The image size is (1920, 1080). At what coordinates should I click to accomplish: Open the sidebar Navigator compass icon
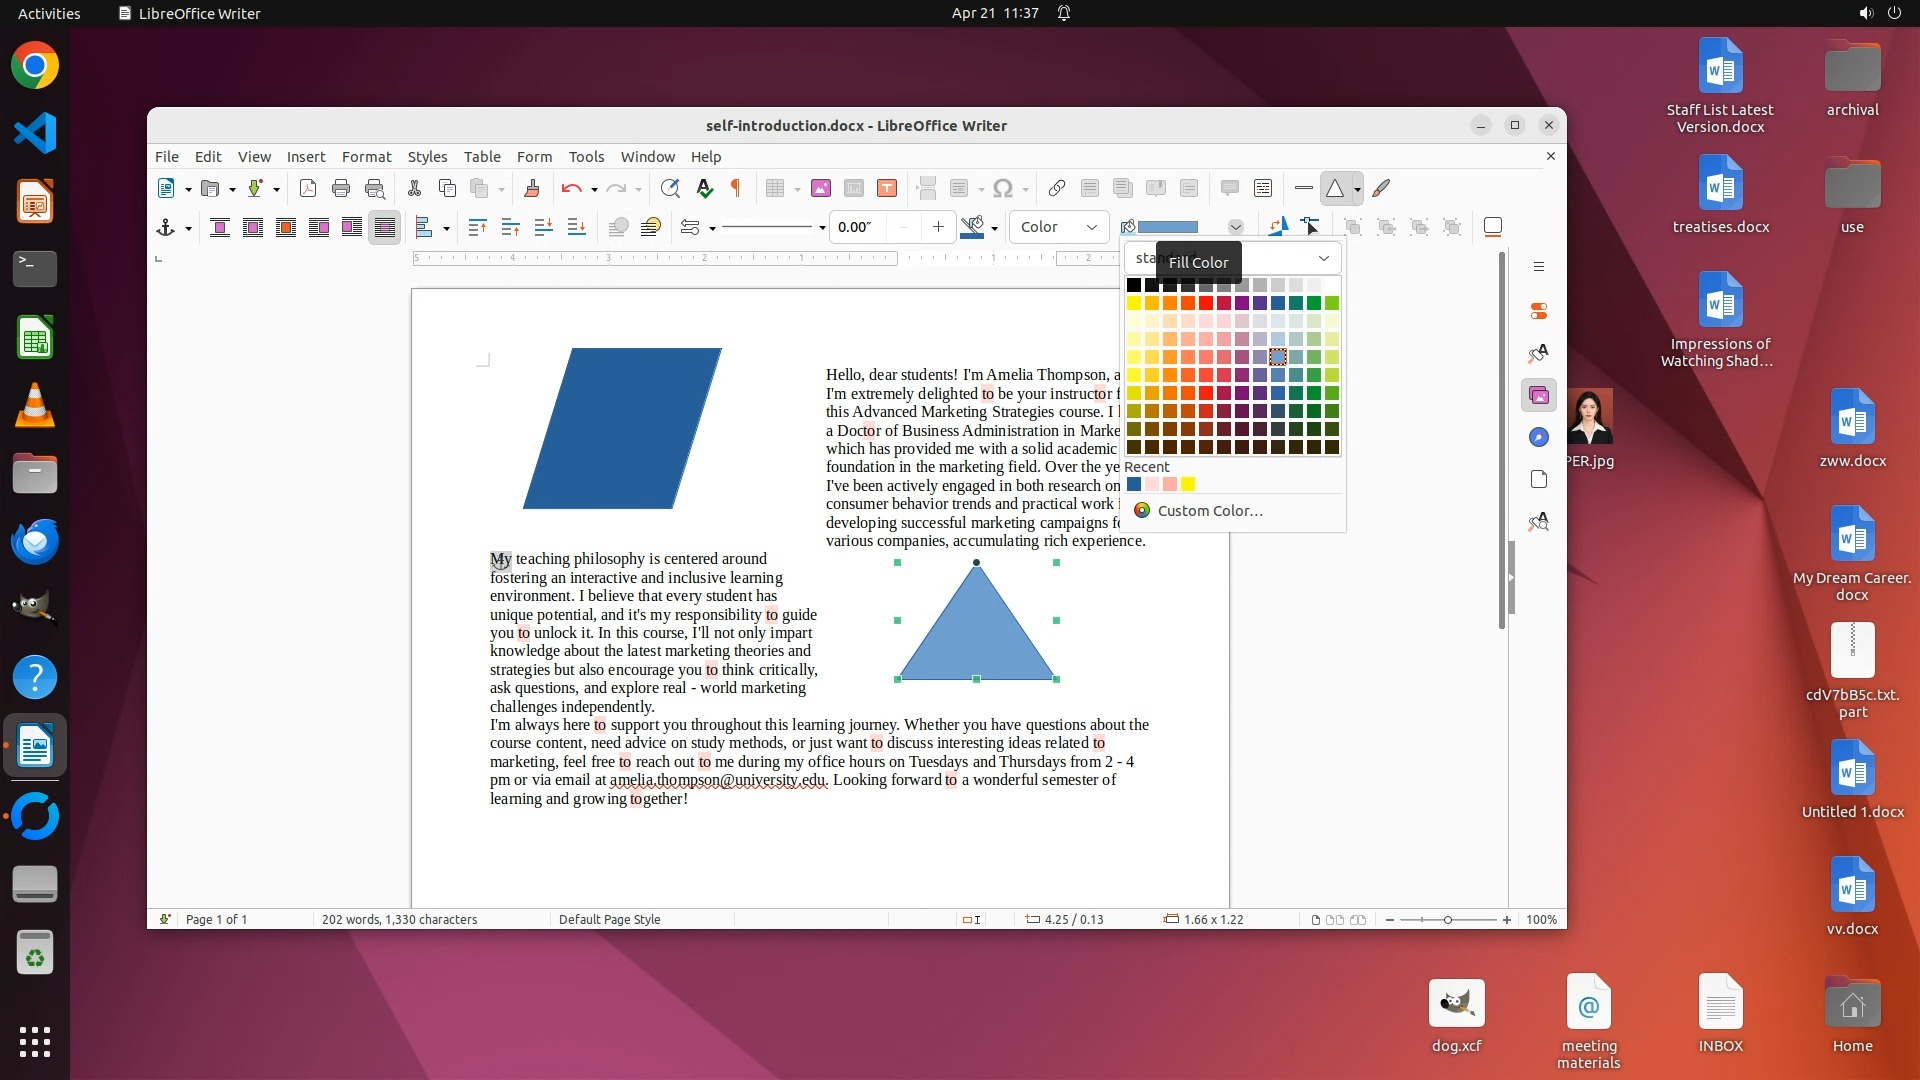click(1539, 437)
